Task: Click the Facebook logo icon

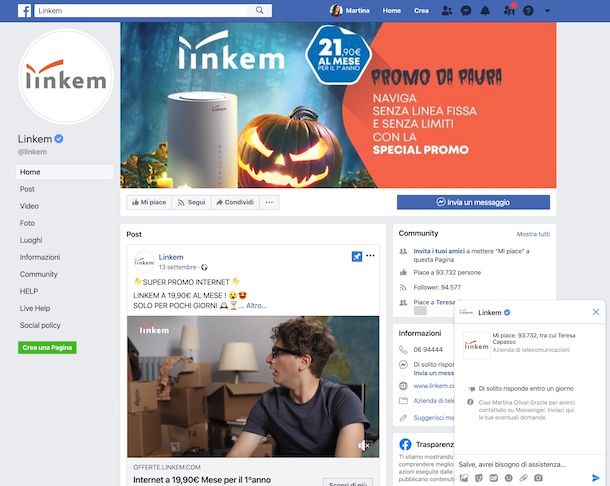Action: point(24,11)
